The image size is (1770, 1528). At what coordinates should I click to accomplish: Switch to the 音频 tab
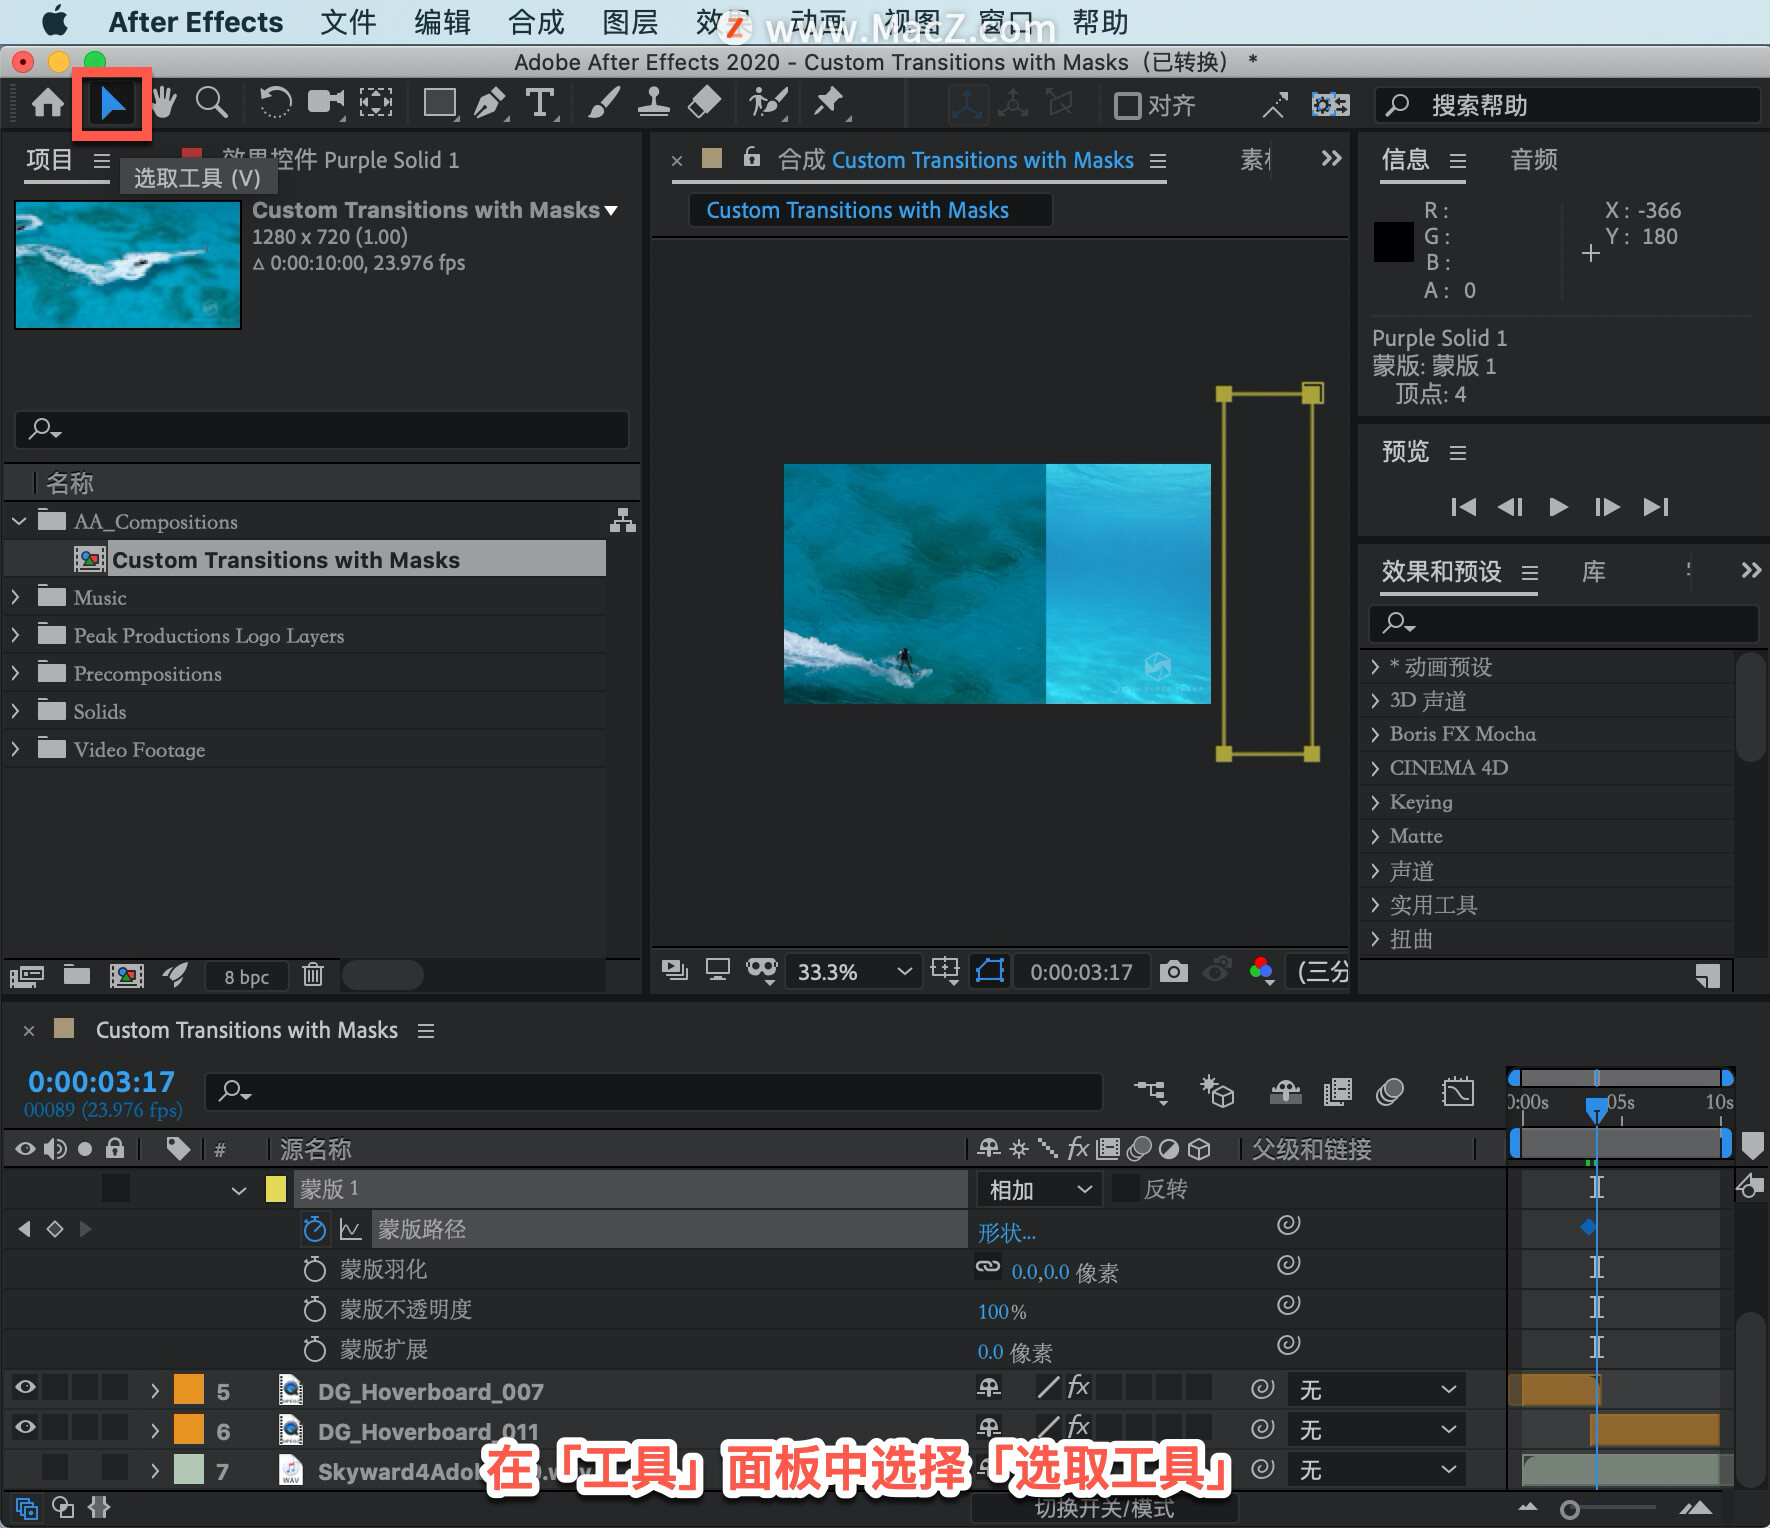pyautogui.click(x=1534, y=160)
